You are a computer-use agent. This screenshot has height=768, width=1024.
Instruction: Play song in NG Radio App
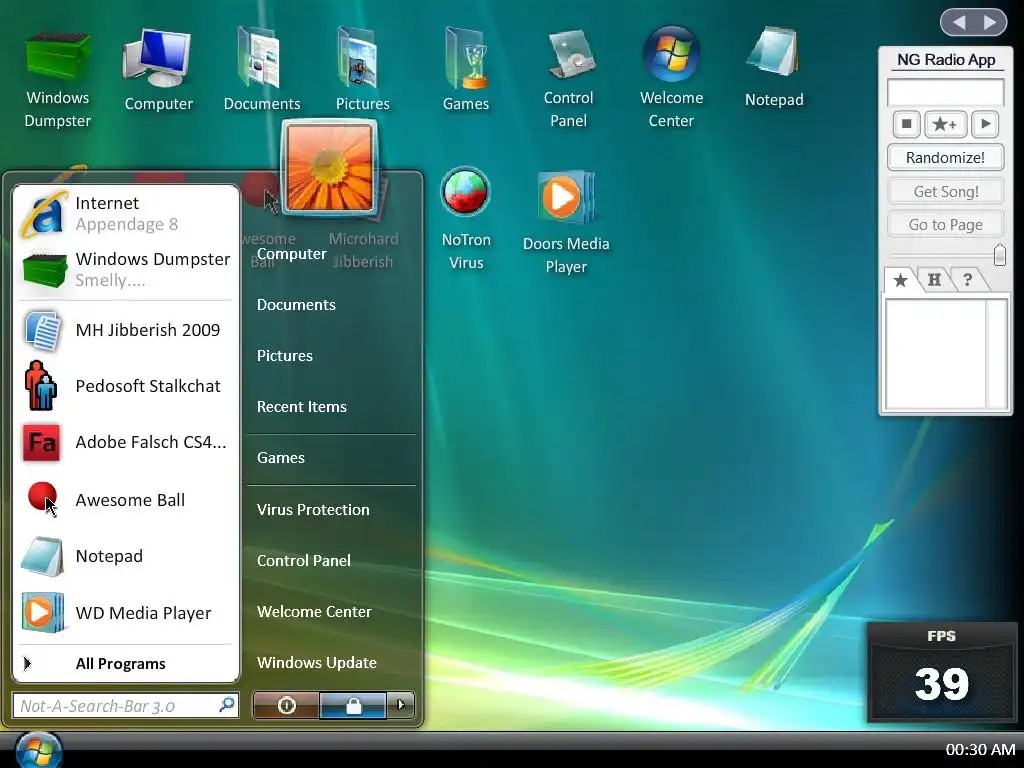tap(985, 123)
